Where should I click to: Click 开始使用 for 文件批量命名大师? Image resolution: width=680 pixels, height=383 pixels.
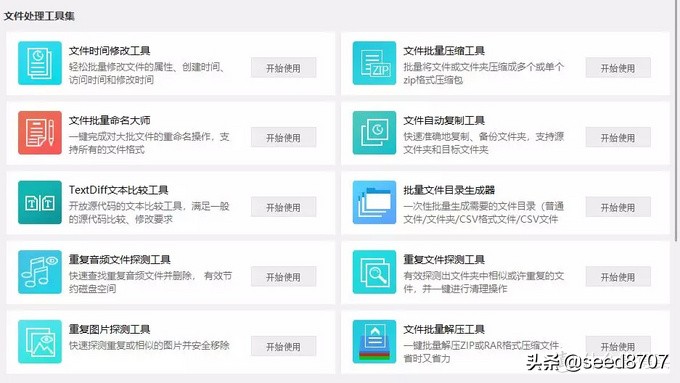click(283, 137)
